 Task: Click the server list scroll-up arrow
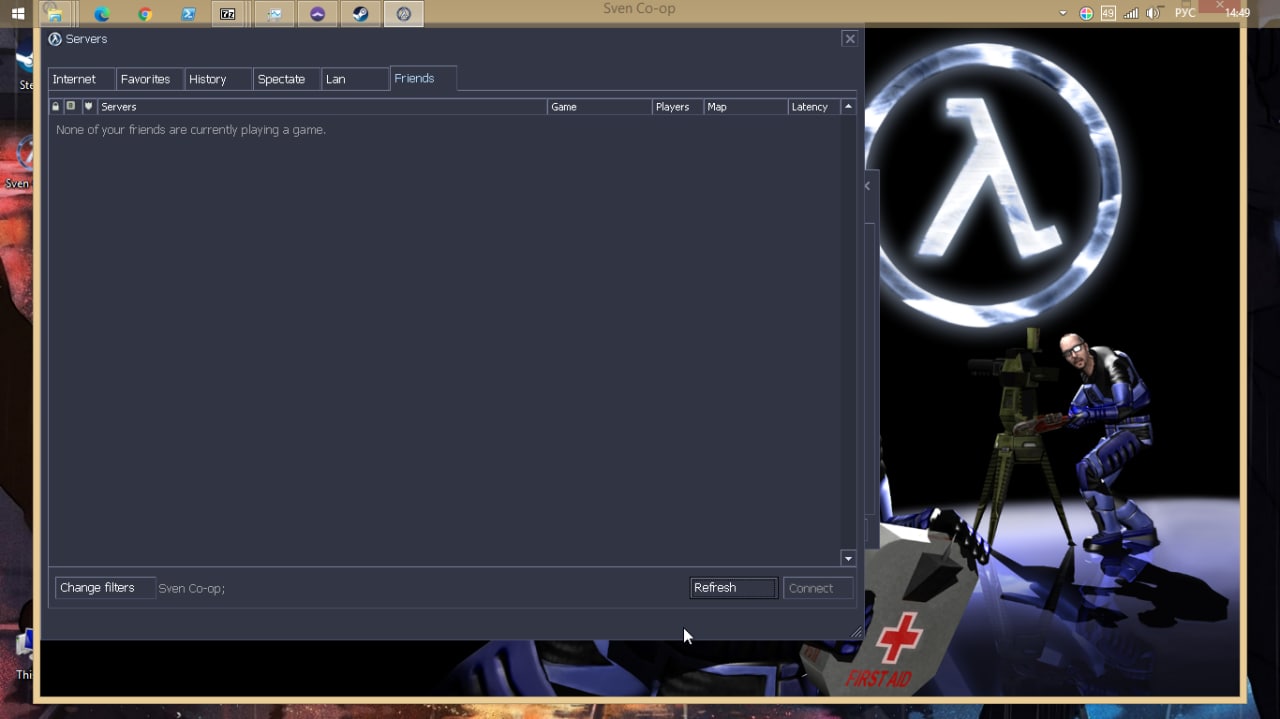pyautogui.click(x=848, y=107)
